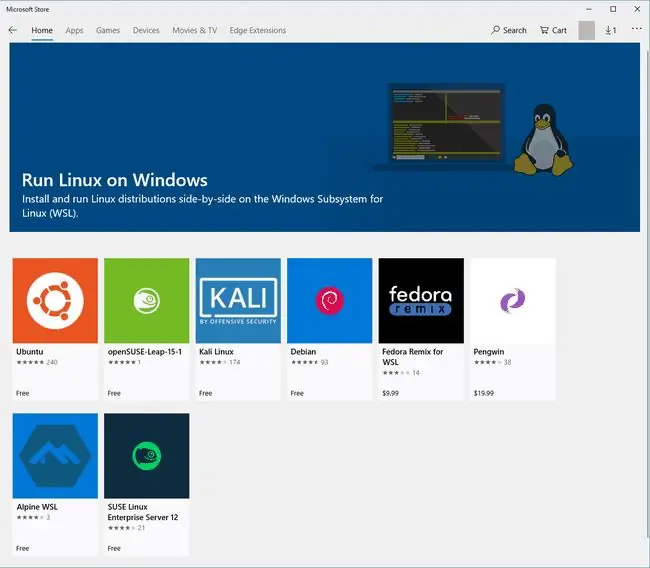Image resolution: width=650 pixels, height=568 pixels.
Task: Open the shopping Cart
Action: [553, 30]
